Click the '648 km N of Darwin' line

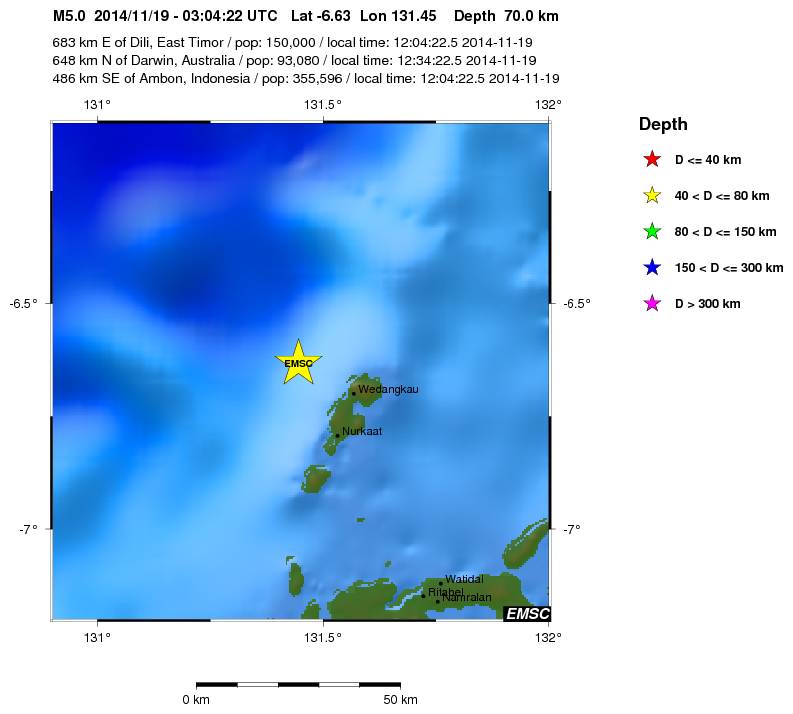(294, 61)
